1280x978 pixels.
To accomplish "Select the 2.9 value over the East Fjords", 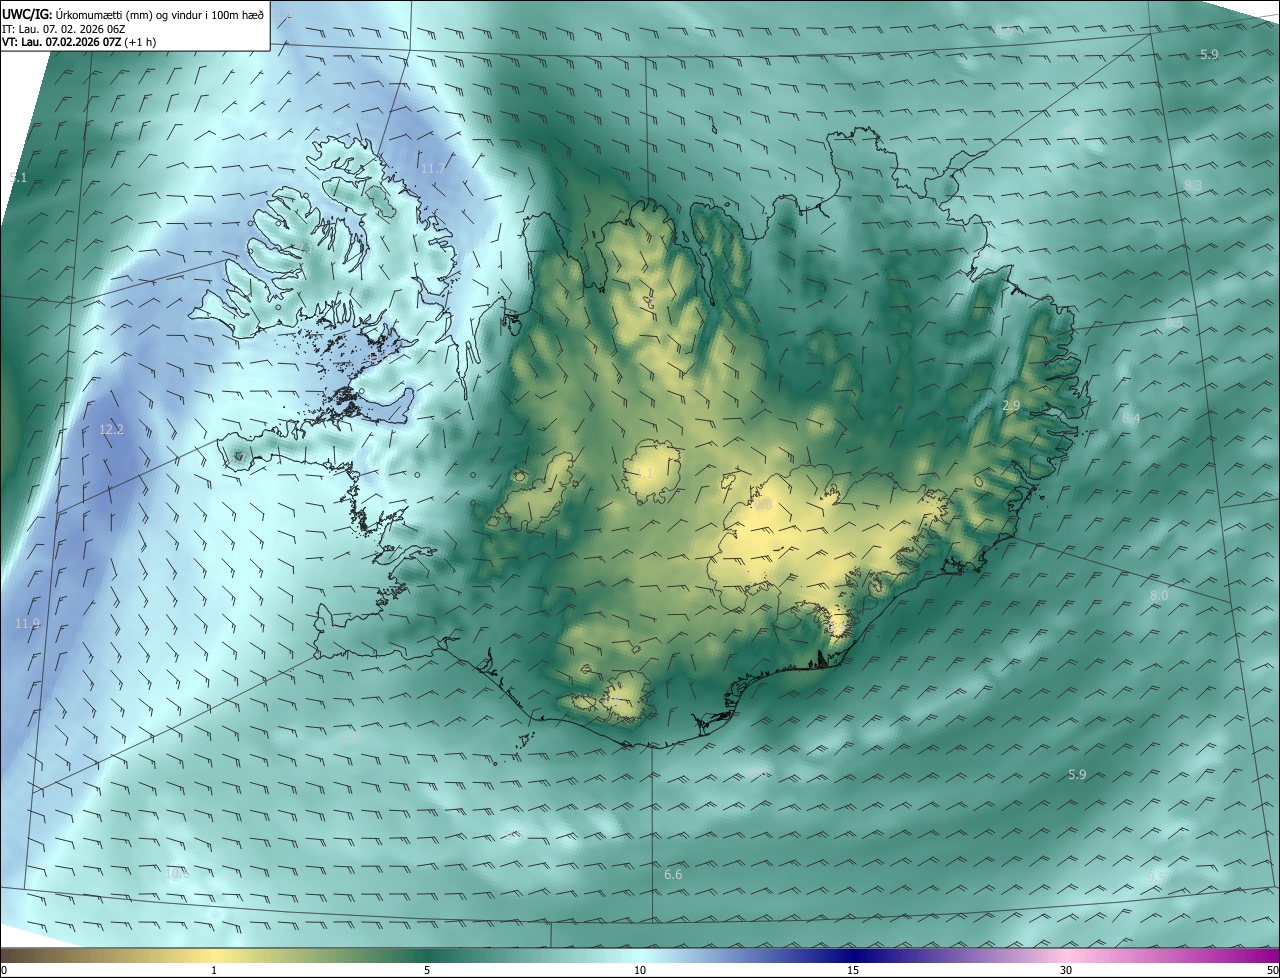I will [1011, 406].
